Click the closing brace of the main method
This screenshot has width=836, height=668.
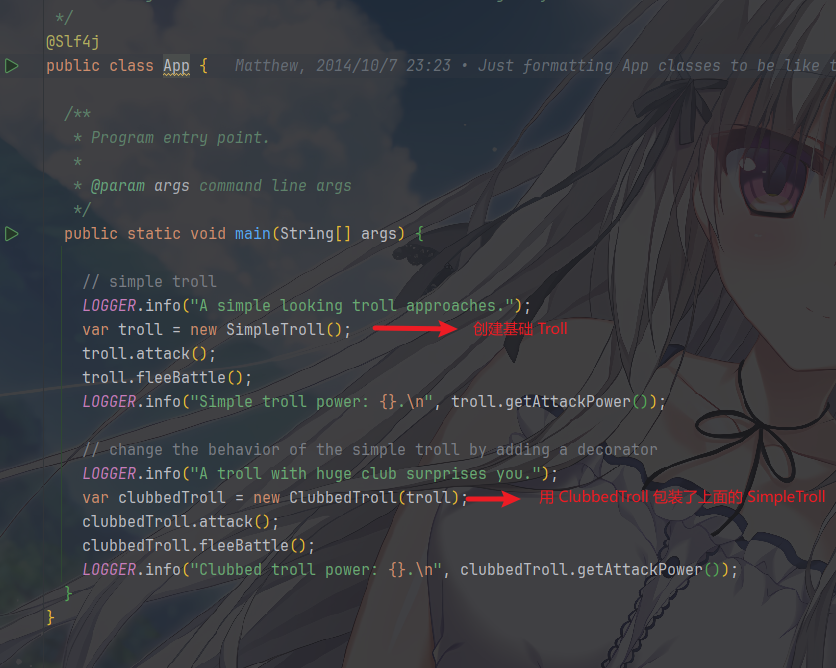[x=68, y=593]
